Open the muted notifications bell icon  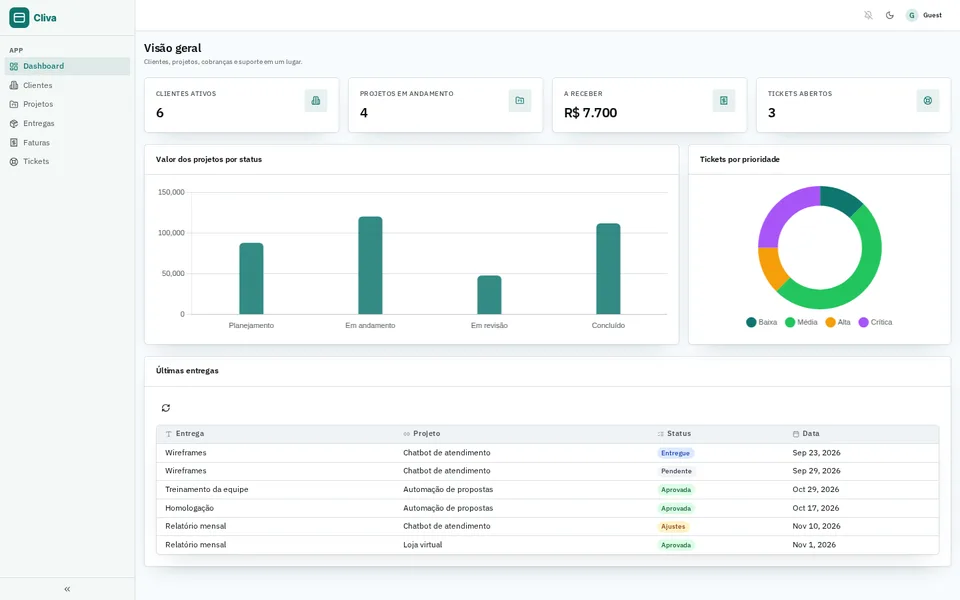pos(868,15)
